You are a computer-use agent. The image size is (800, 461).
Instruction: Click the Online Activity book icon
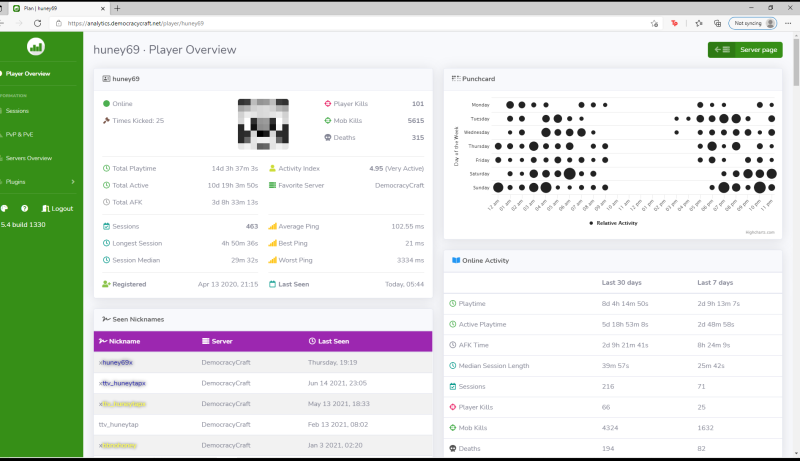[456, 260]
